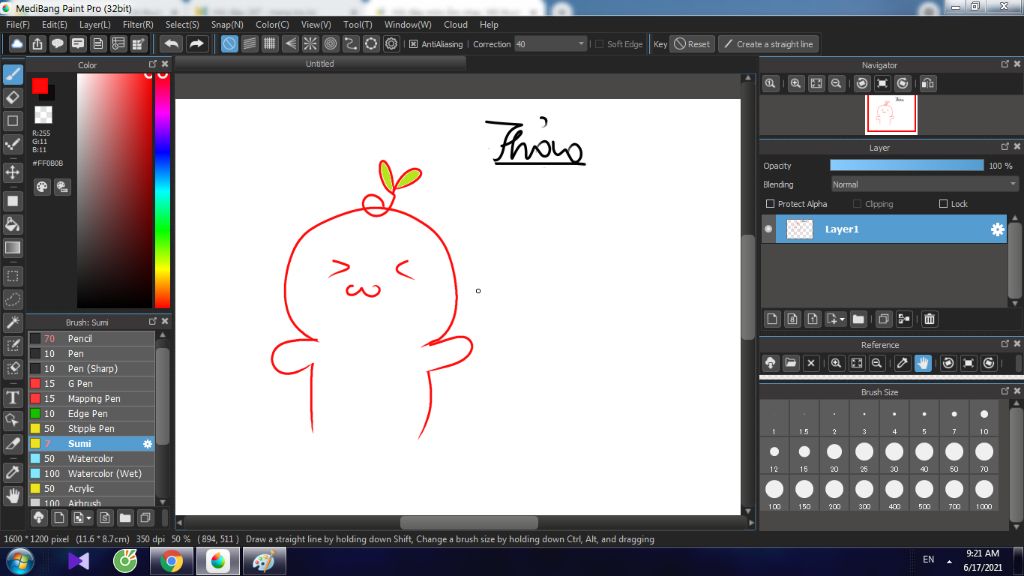The width and height of the screenshot is (1024, 576).
Task: Zoom in using Navigator panel
Action: coord(795,84)
